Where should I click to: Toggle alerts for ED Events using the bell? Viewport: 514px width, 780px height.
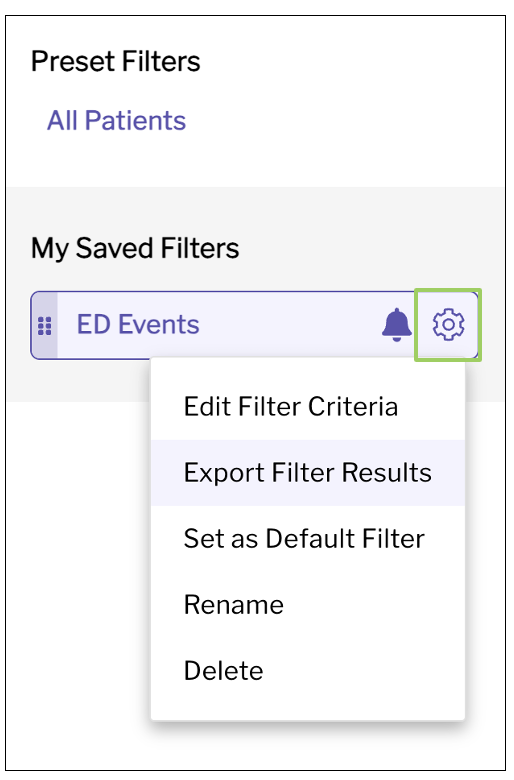pos(397,325)
